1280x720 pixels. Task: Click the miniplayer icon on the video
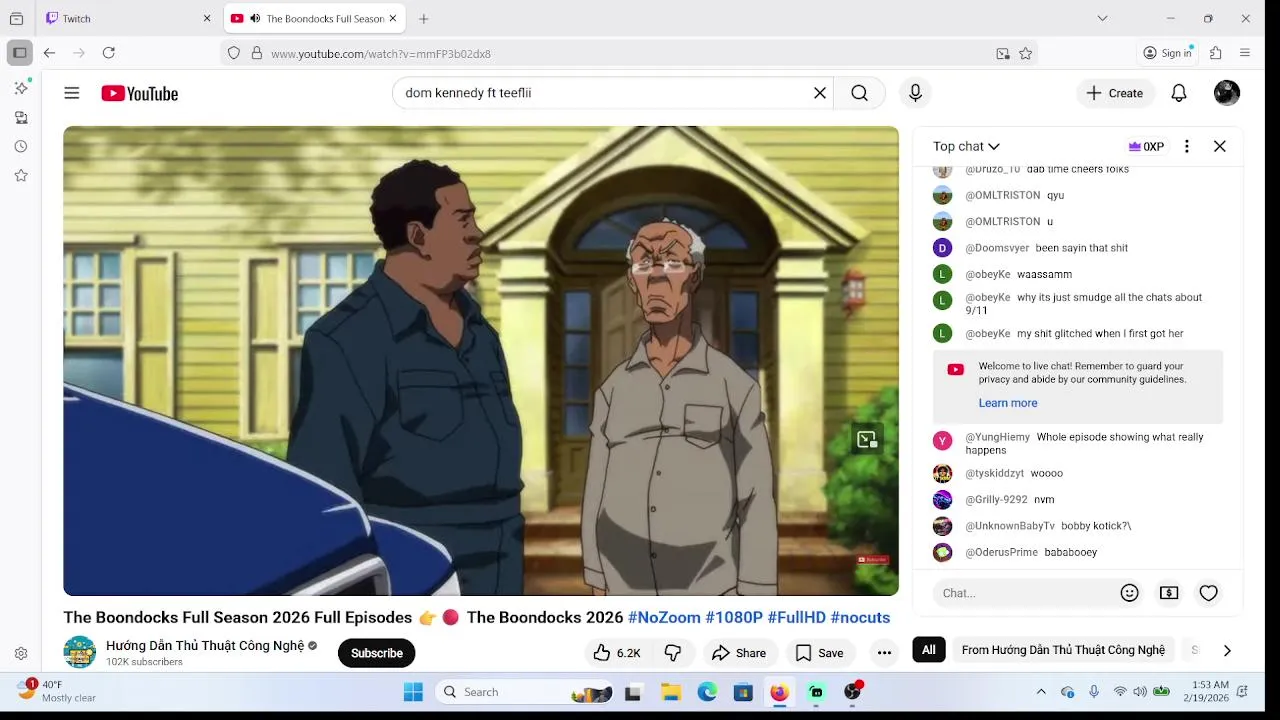[867, 439]
